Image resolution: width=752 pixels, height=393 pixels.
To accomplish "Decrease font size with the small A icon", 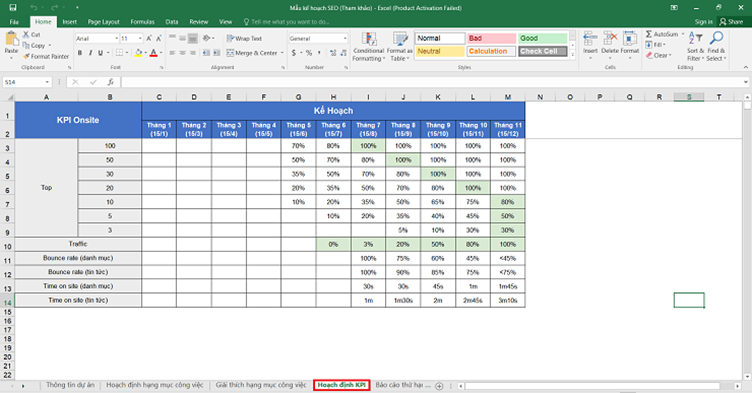I will point(159,38).
